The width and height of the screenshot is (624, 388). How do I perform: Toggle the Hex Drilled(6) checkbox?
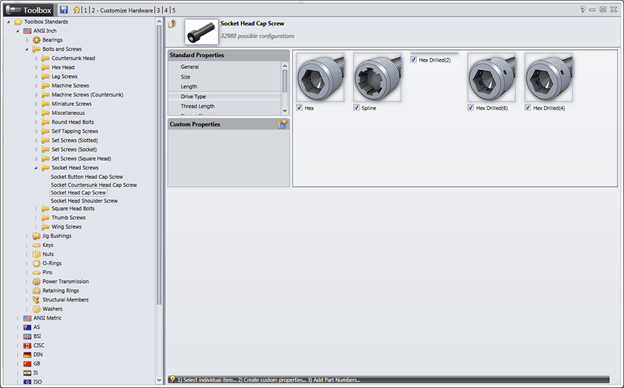[x=471, y=107]
